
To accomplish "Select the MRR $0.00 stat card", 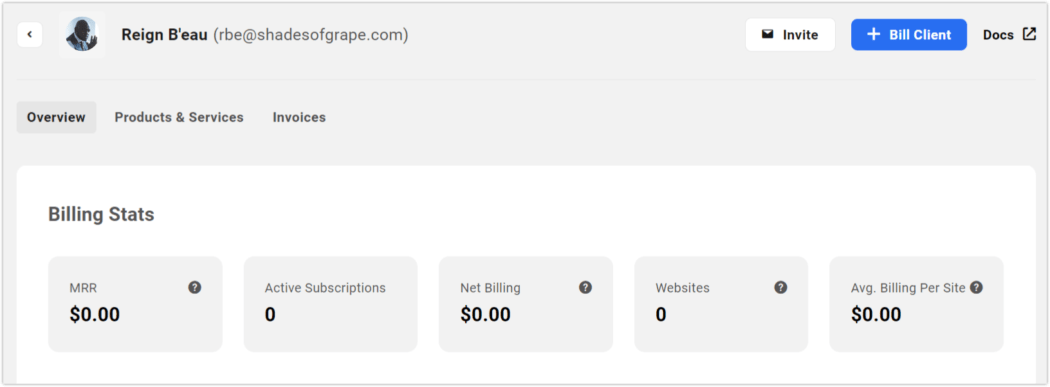I will click(x=135, y=304).
